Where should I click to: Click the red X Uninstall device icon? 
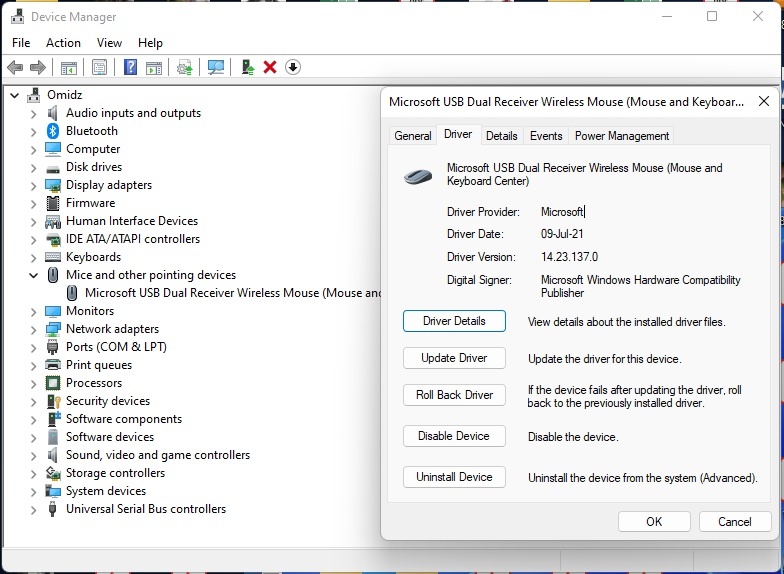[x=270, y=67]
